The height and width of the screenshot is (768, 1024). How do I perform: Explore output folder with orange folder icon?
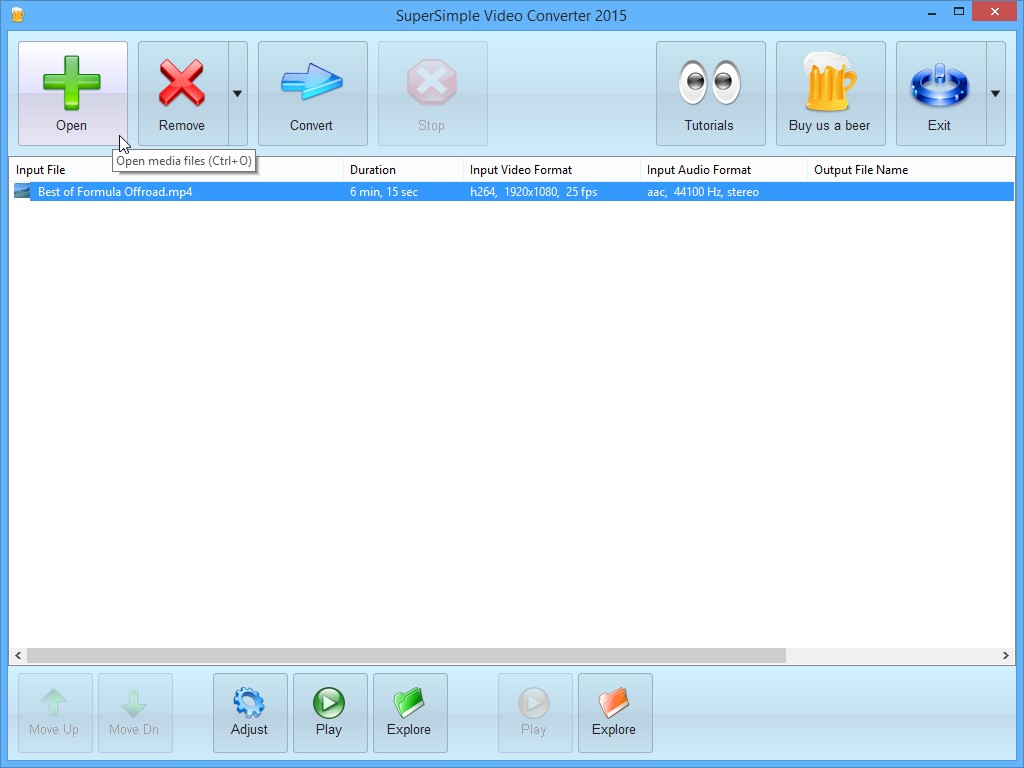(x=615, y=713)
